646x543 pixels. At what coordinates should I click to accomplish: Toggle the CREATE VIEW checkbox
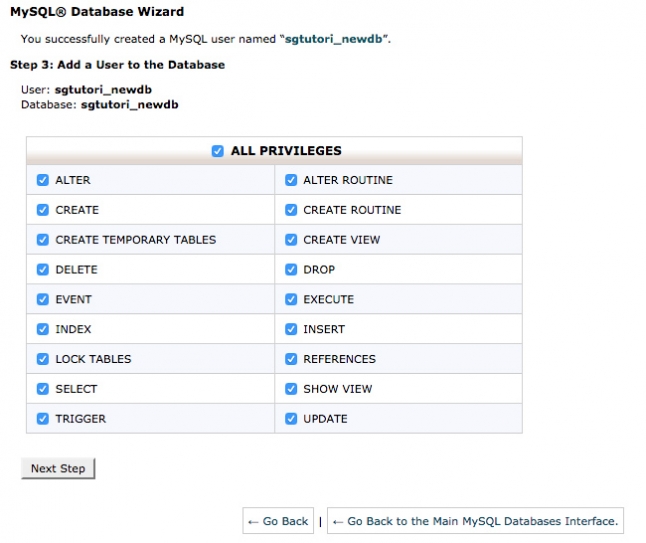(x=291, y=240)
